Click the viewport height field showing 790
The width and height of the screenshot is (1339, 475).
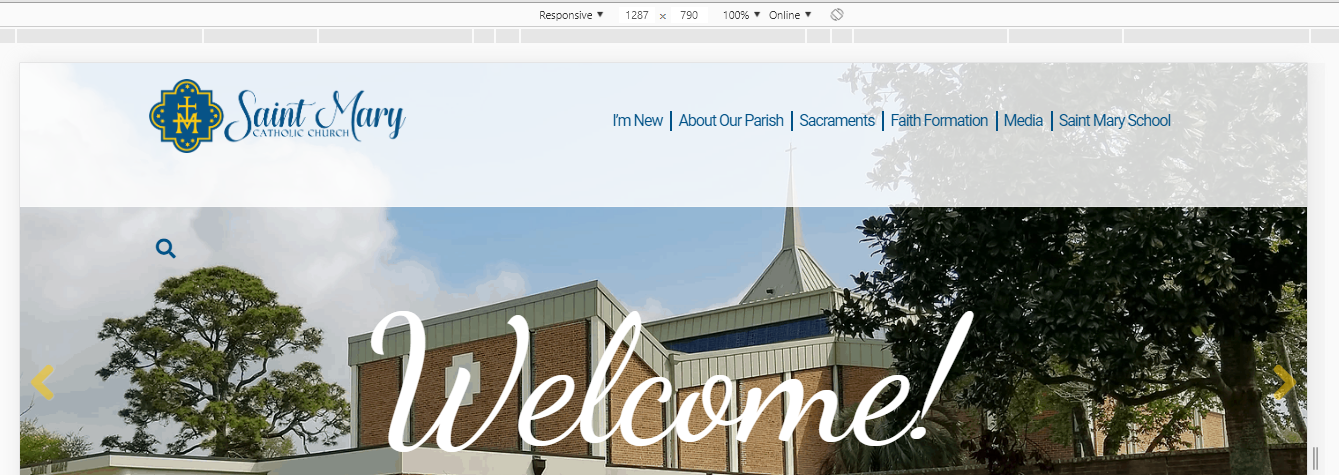click(689, 15)
